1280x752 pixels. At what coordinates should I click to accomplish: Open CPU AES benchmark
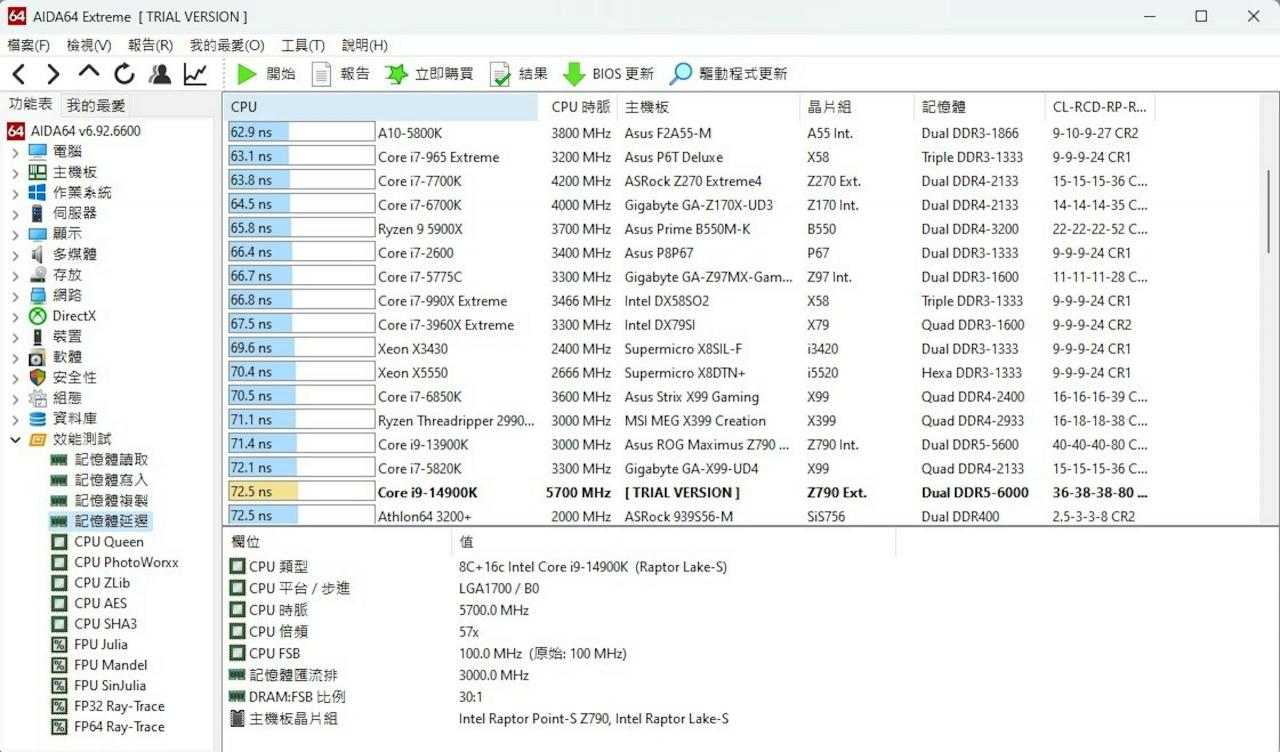pos(90,603)
